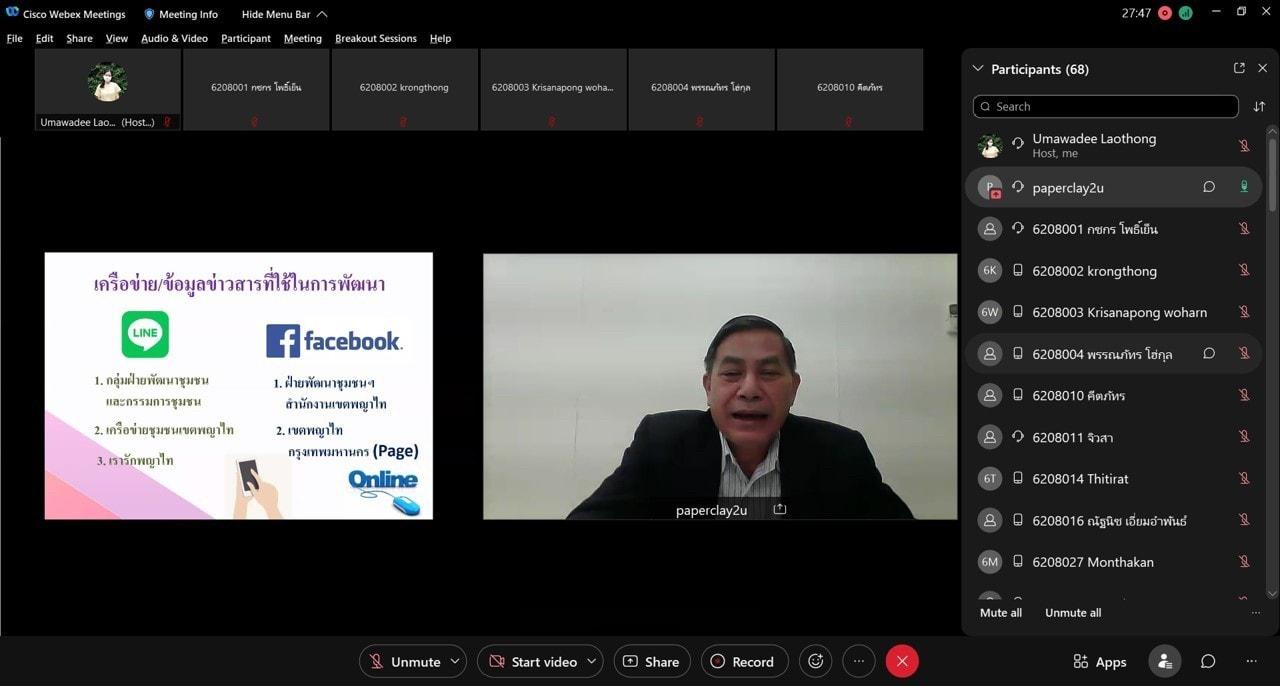Viewport: 1280px width, 686px height.
Task: Sort the participants list
Action: click(1259, 106)
